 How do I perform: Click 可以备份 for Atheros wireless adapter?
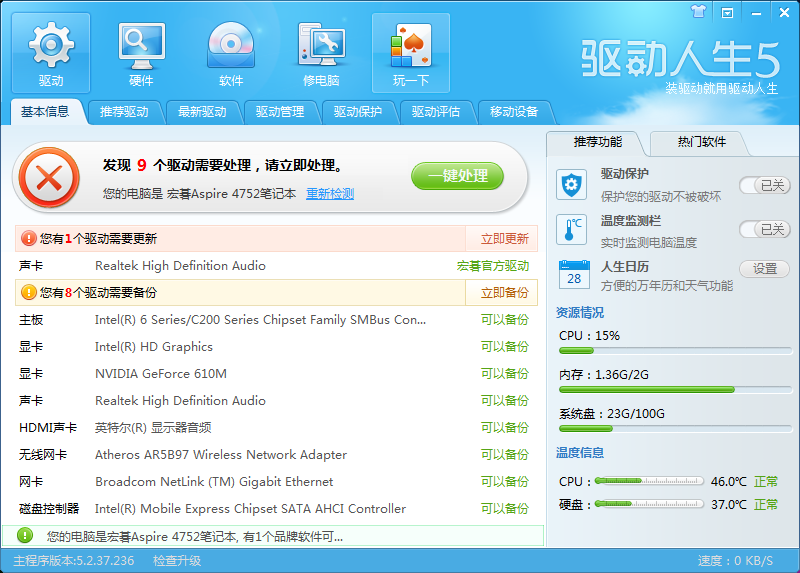tap(505, 455)
